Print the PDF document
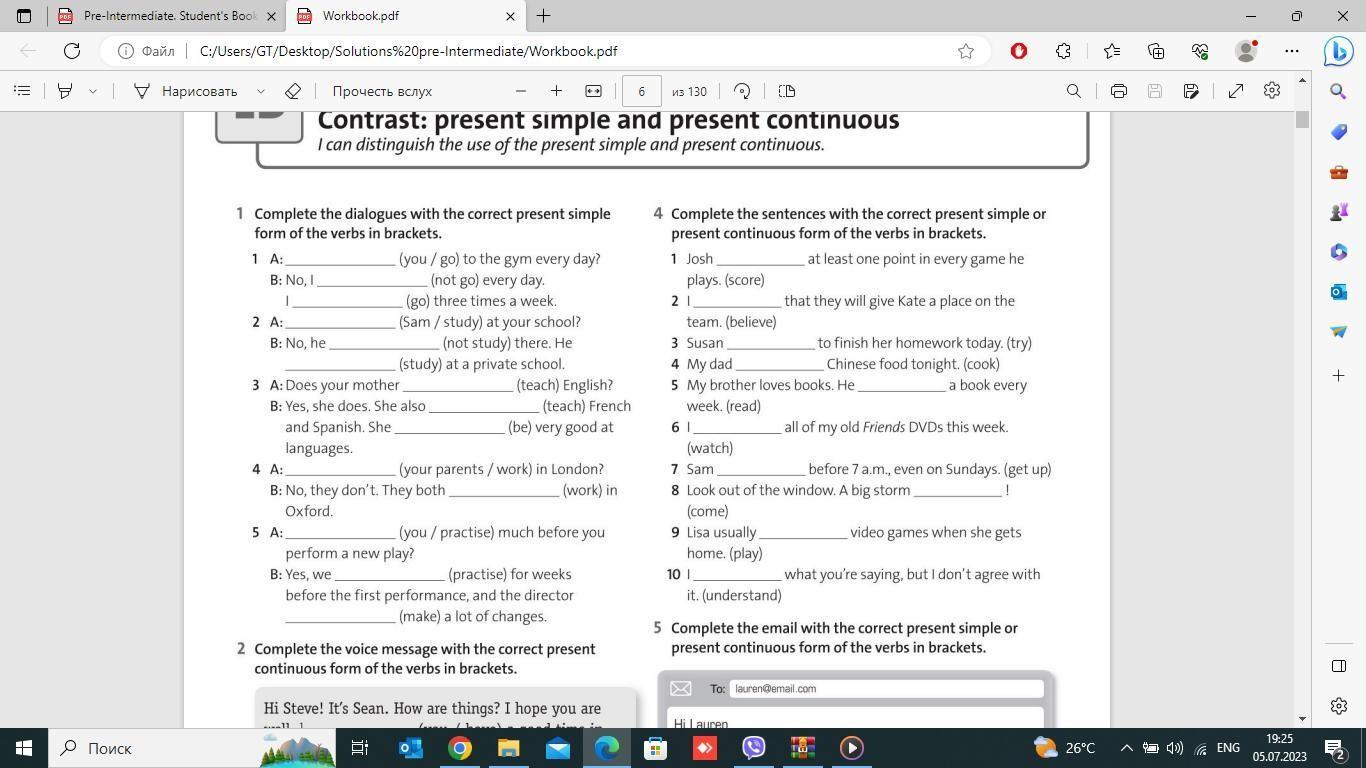Image resolution: width=1366 pixels, height=768 pixels. point(1119,91)
